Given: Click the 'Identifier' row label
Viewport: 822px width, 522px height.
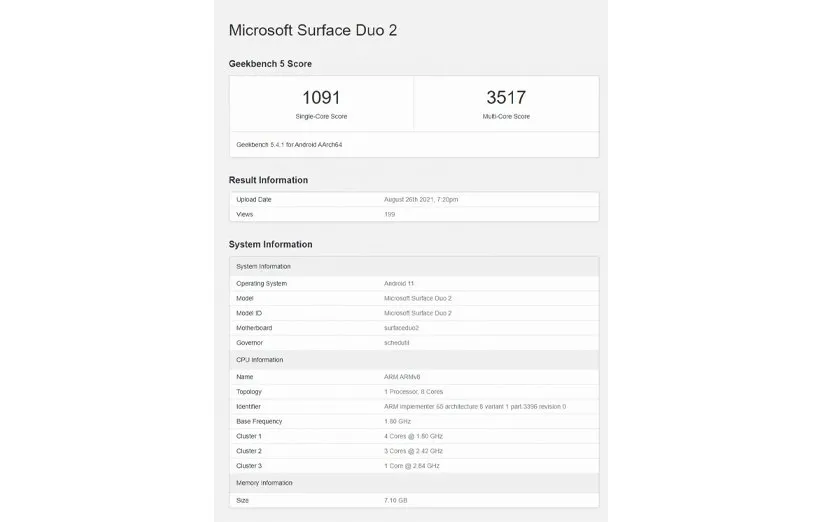Looking at the screenshot, I should coord(248,407).
